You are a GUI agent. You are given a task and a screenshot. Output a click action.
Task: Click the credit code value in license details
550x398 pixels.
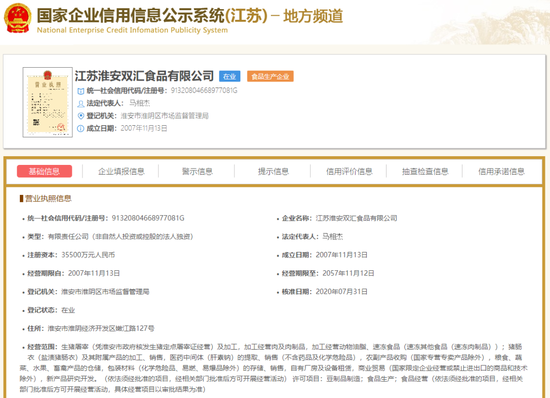click(x=148, y=218)
